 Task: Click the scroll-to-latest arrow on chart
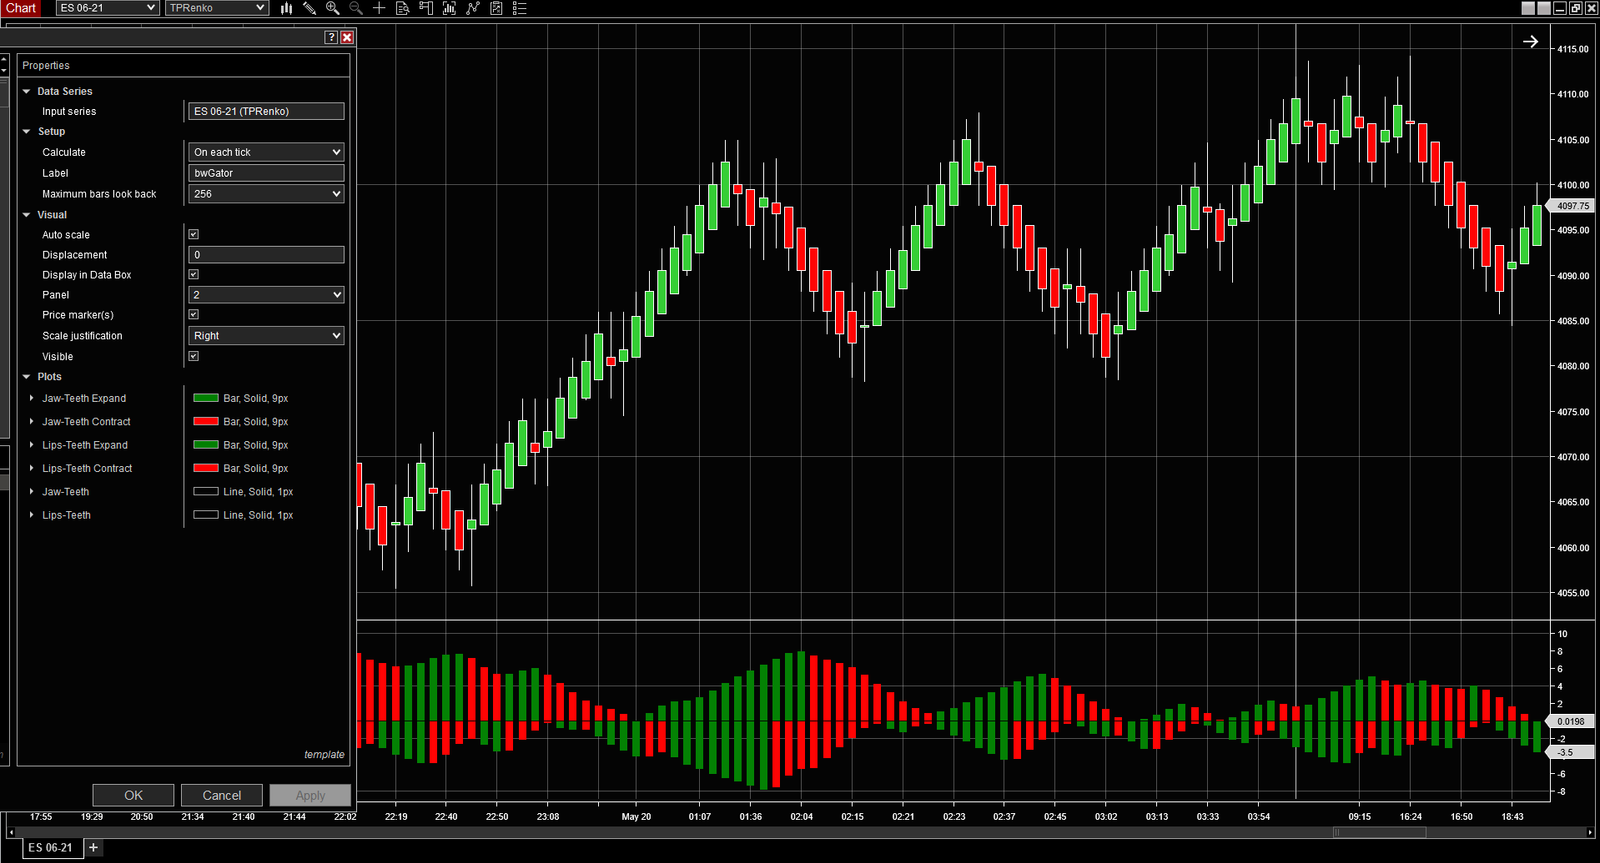1530,42
